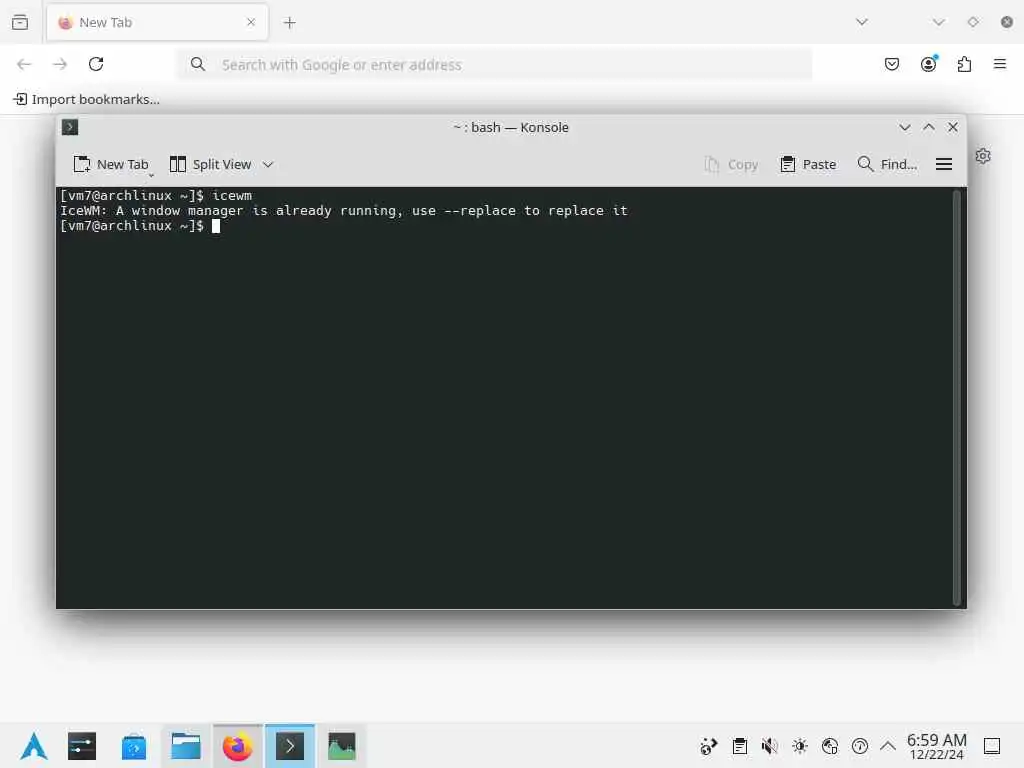The height and width of the screenshot is (768, 1024).
Task: Click Import bookmarks link
Action: coord(86,99)
